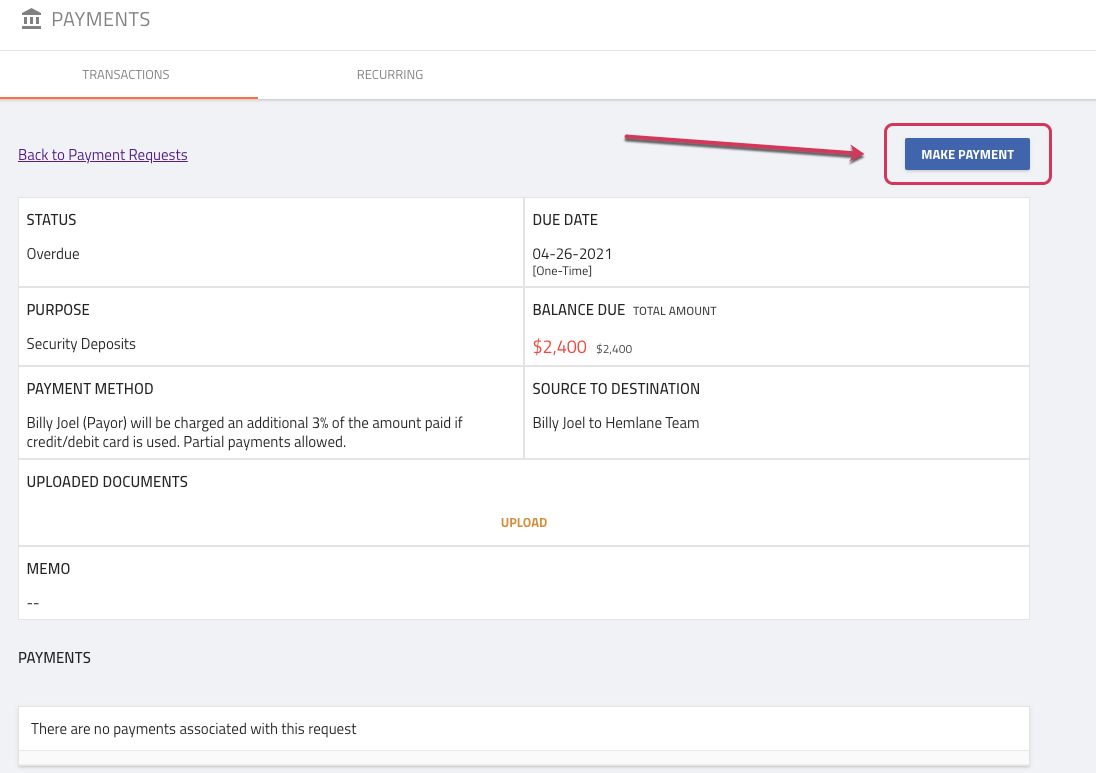This screenshot has width=1096, height=773.
Task: Click the Uploaded Documents section label
Action: (x=107, y=482)
